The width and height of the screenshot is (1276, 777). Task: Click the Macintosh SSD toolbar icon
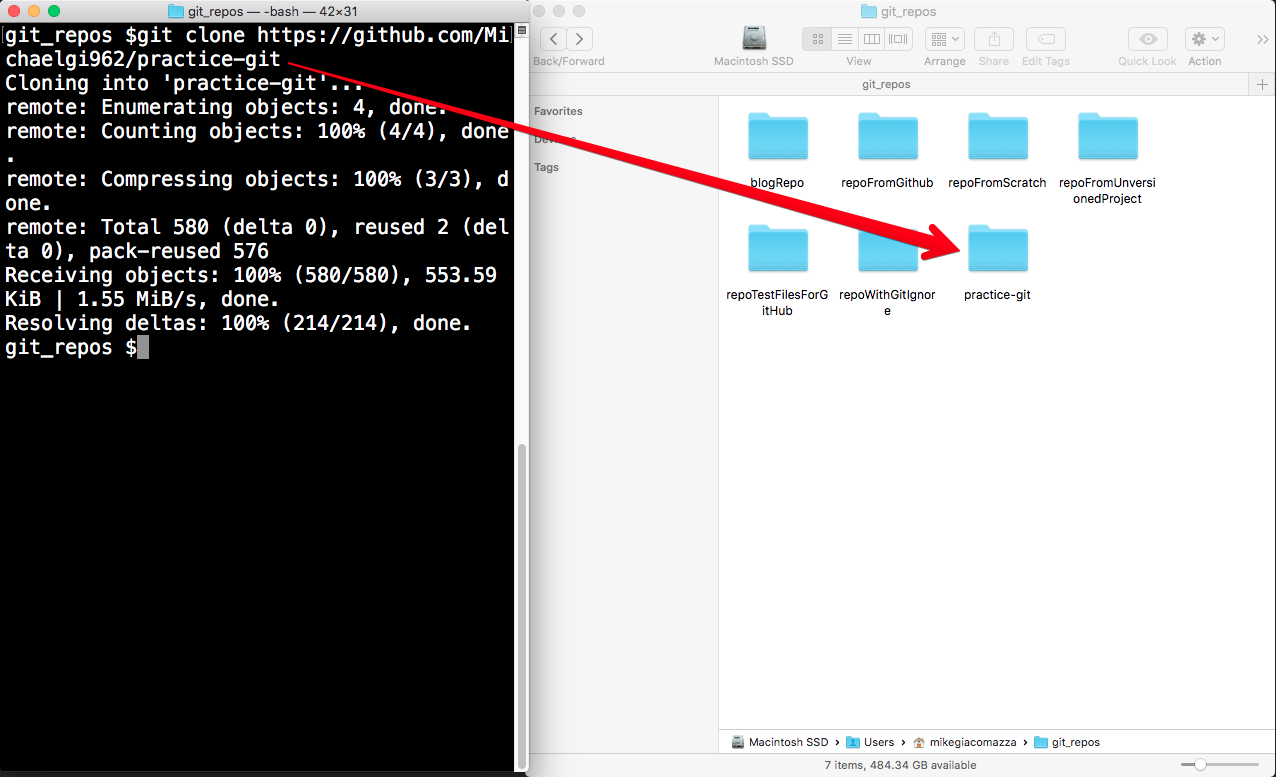[754, 39]
